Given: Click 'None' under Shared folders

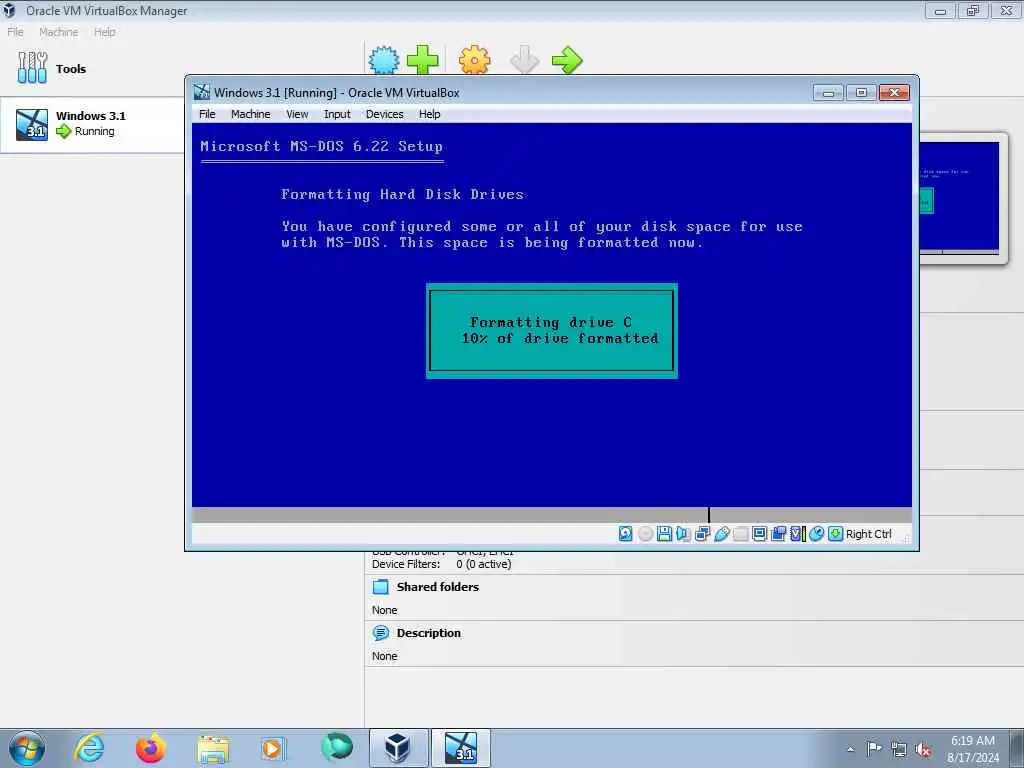Looking at the screenshot, I should pos(384,610).
